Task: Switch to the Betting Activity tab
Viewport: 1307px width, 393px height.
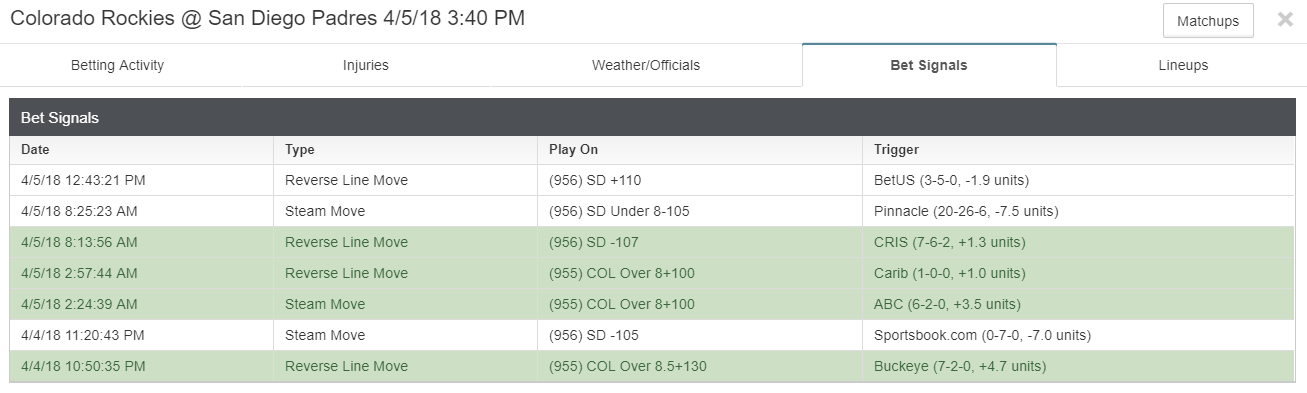Action: coord(117,65)
